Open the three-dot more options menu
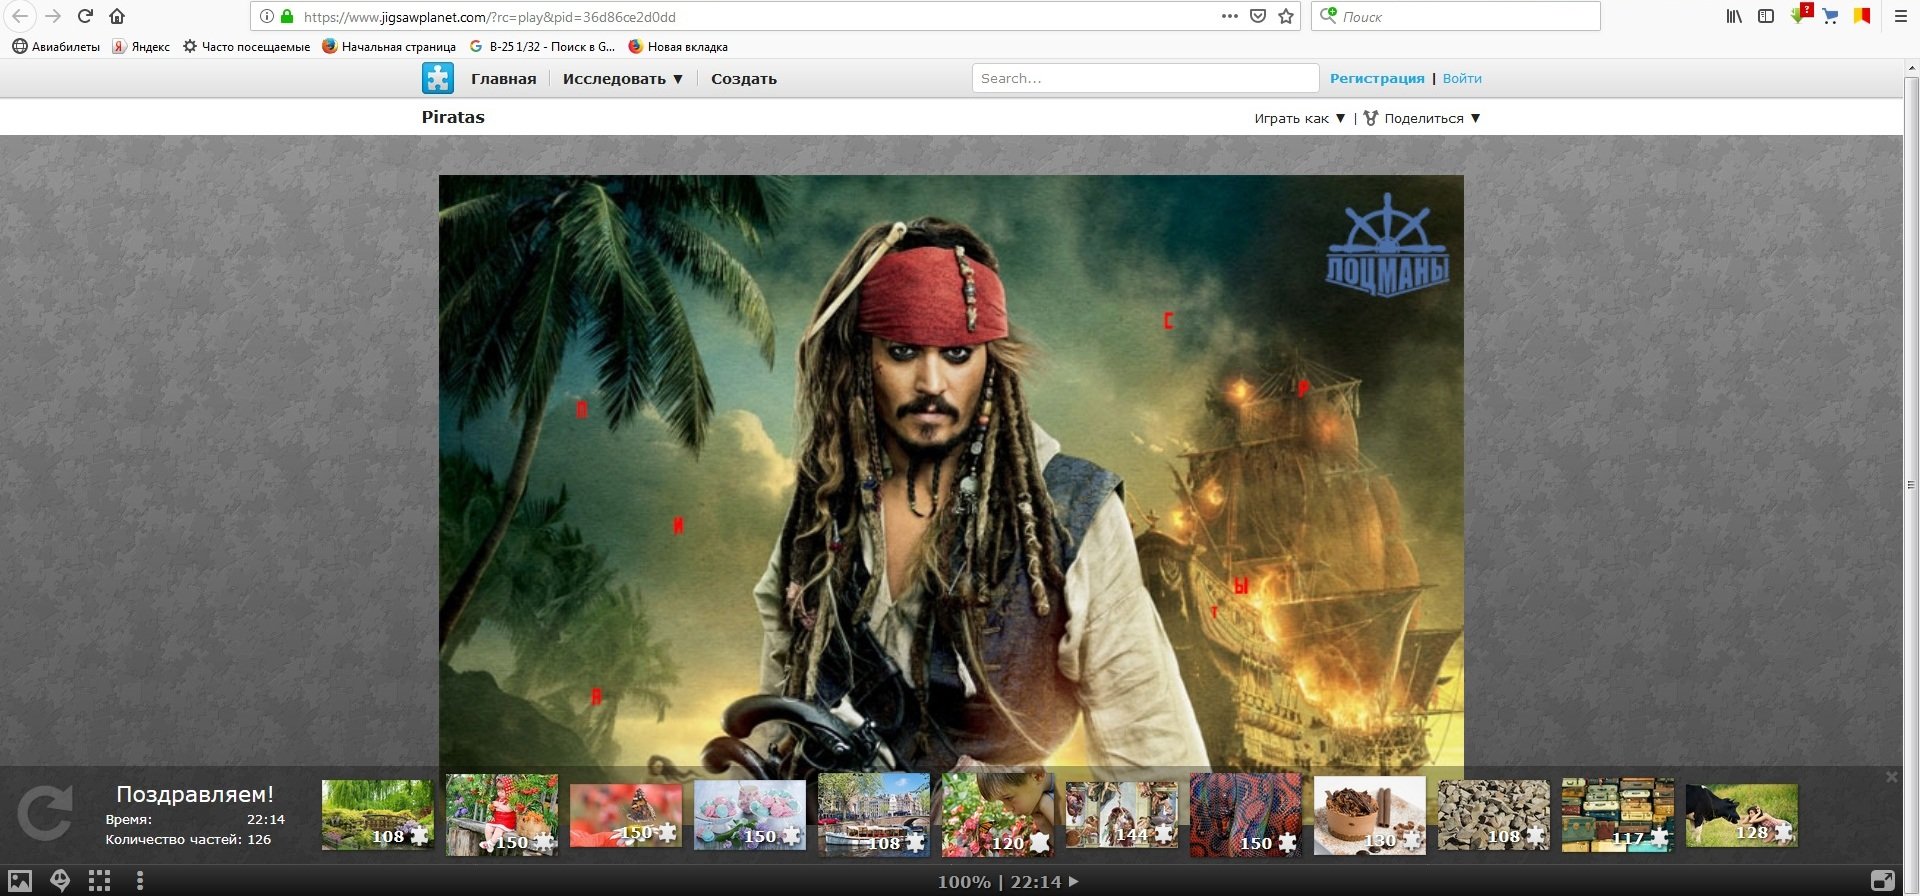1920x896 pixels. pos(140,881)
